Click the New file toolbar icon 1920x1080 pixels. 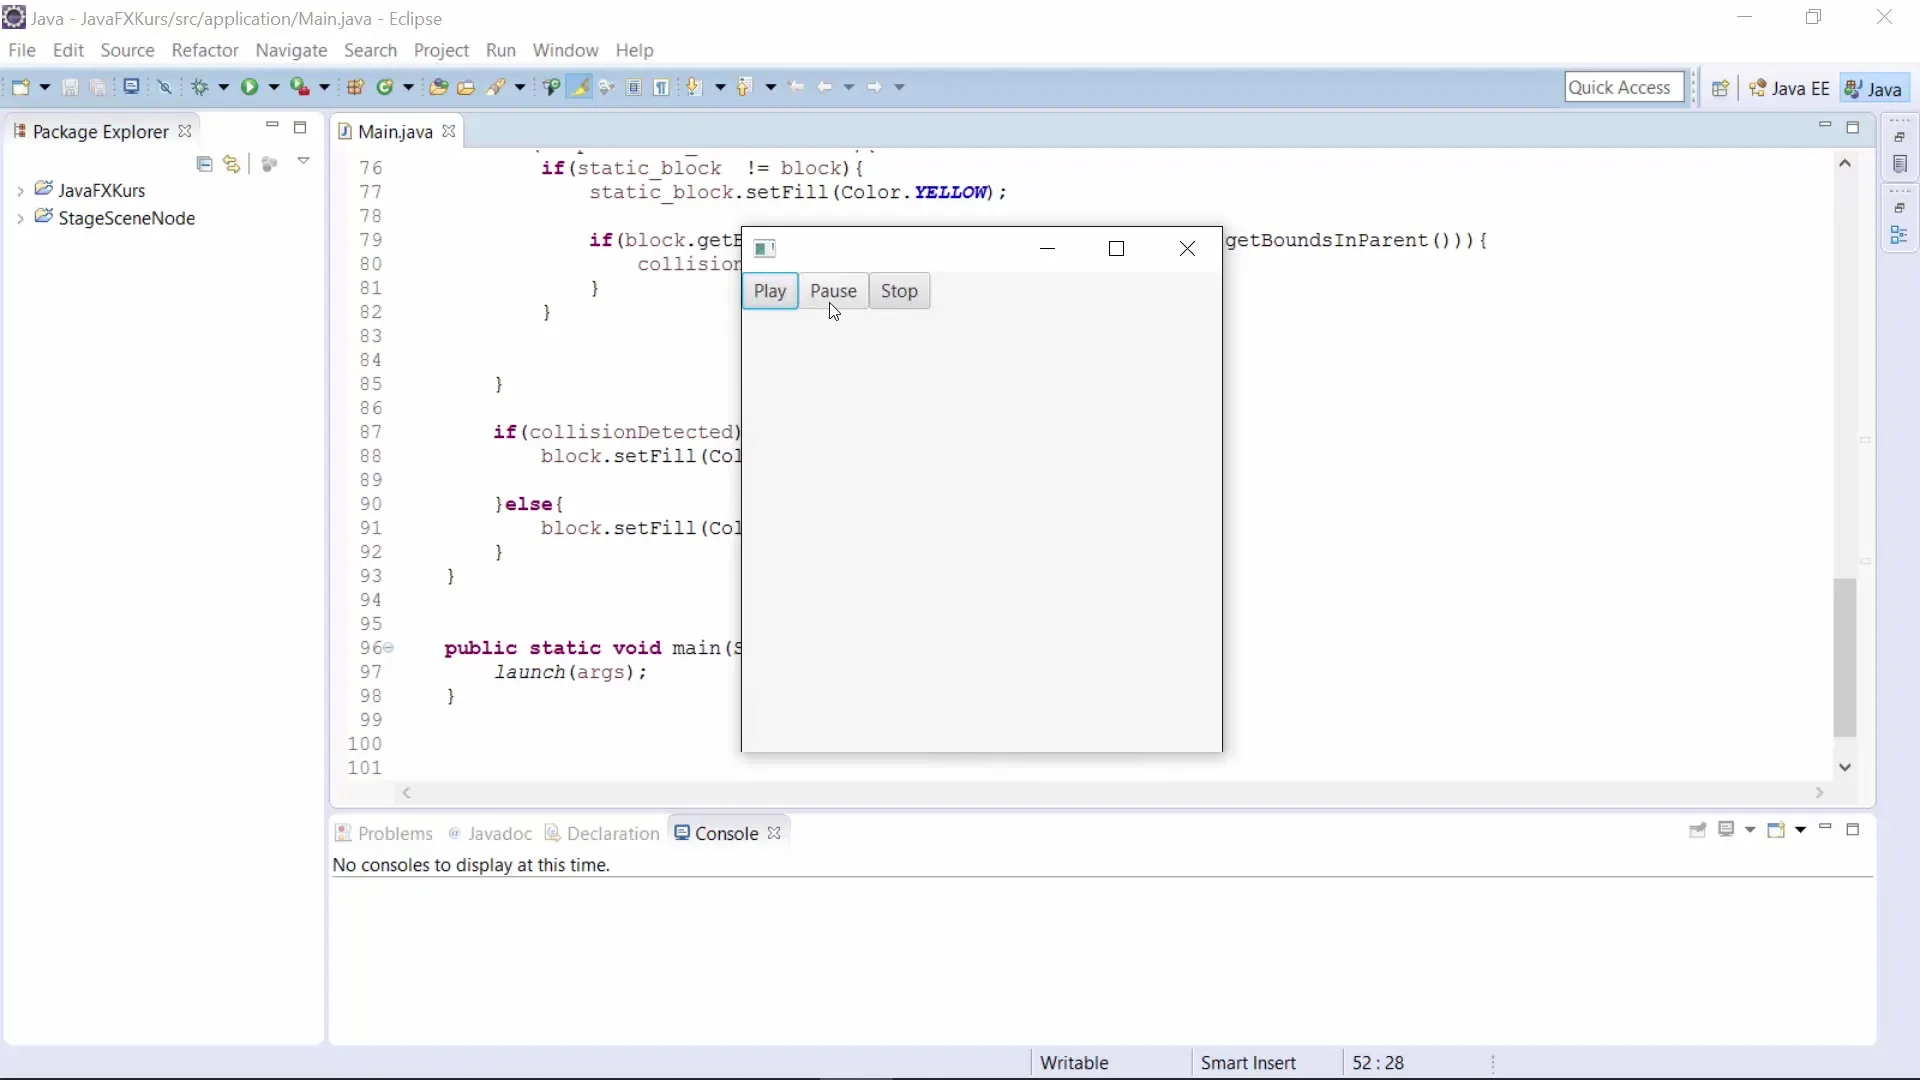click(20, 87)
